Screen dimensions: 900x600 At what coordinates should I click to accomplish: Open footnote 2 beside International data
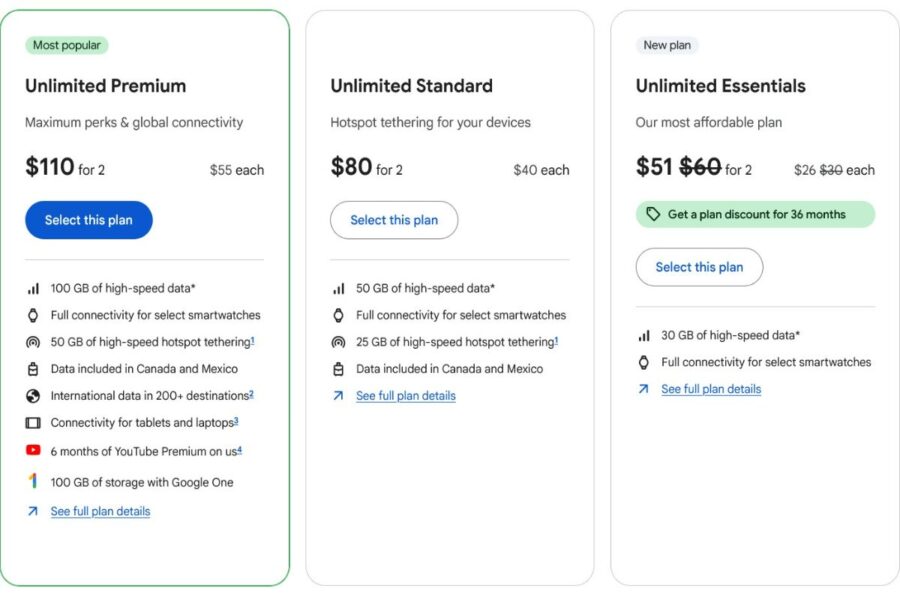coord(251,394)
